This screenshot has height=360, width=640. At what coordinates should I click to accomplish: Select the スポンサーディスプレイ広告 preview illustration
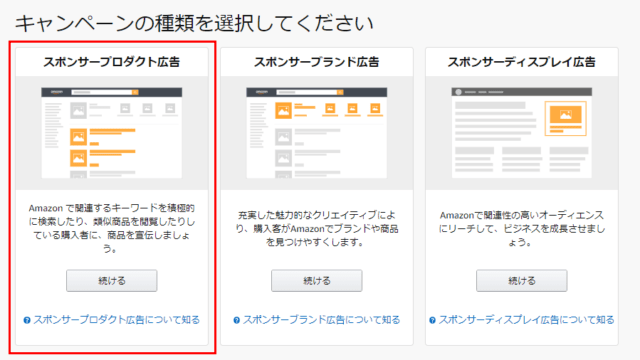point(521,133)
